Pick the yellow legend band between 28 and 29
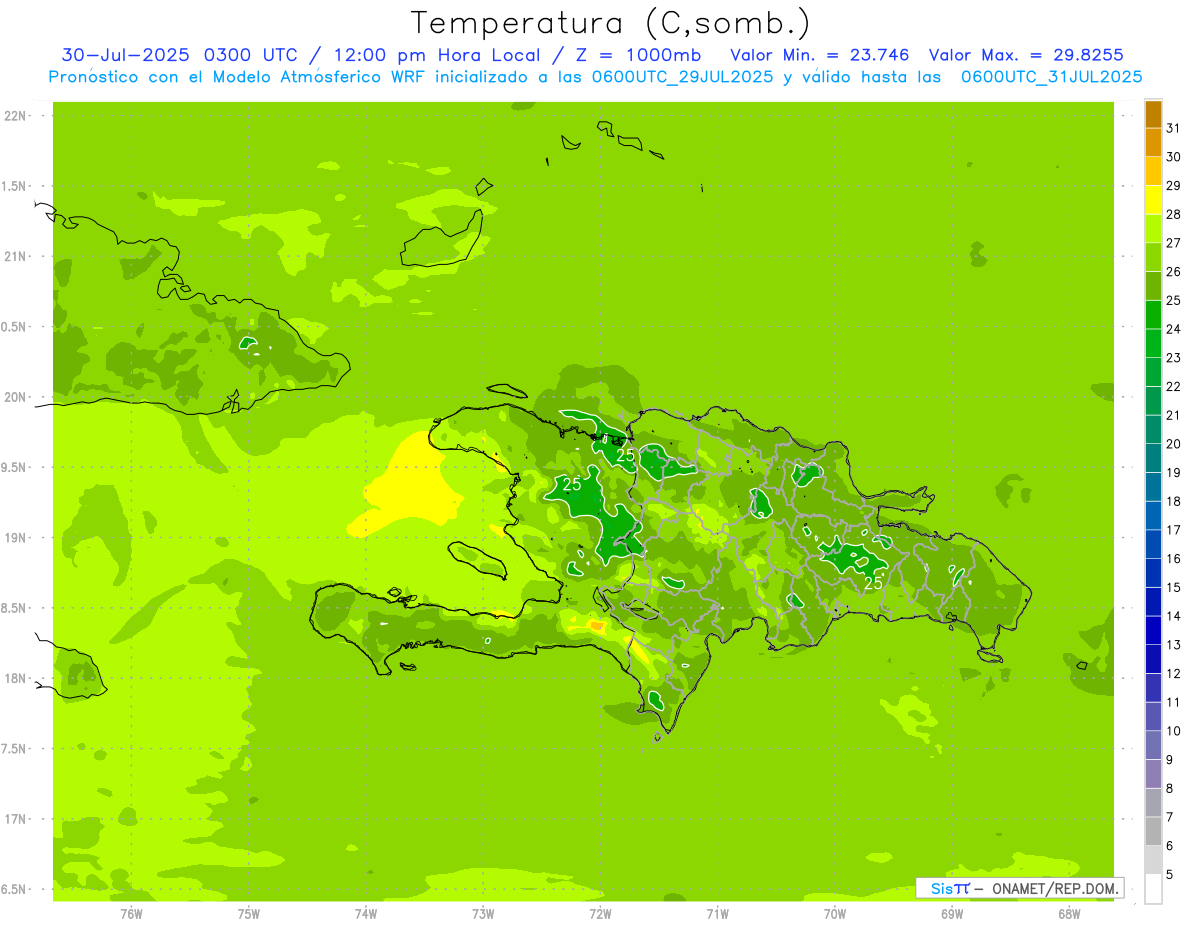The image size is (1200, 927). point(1153,200)
